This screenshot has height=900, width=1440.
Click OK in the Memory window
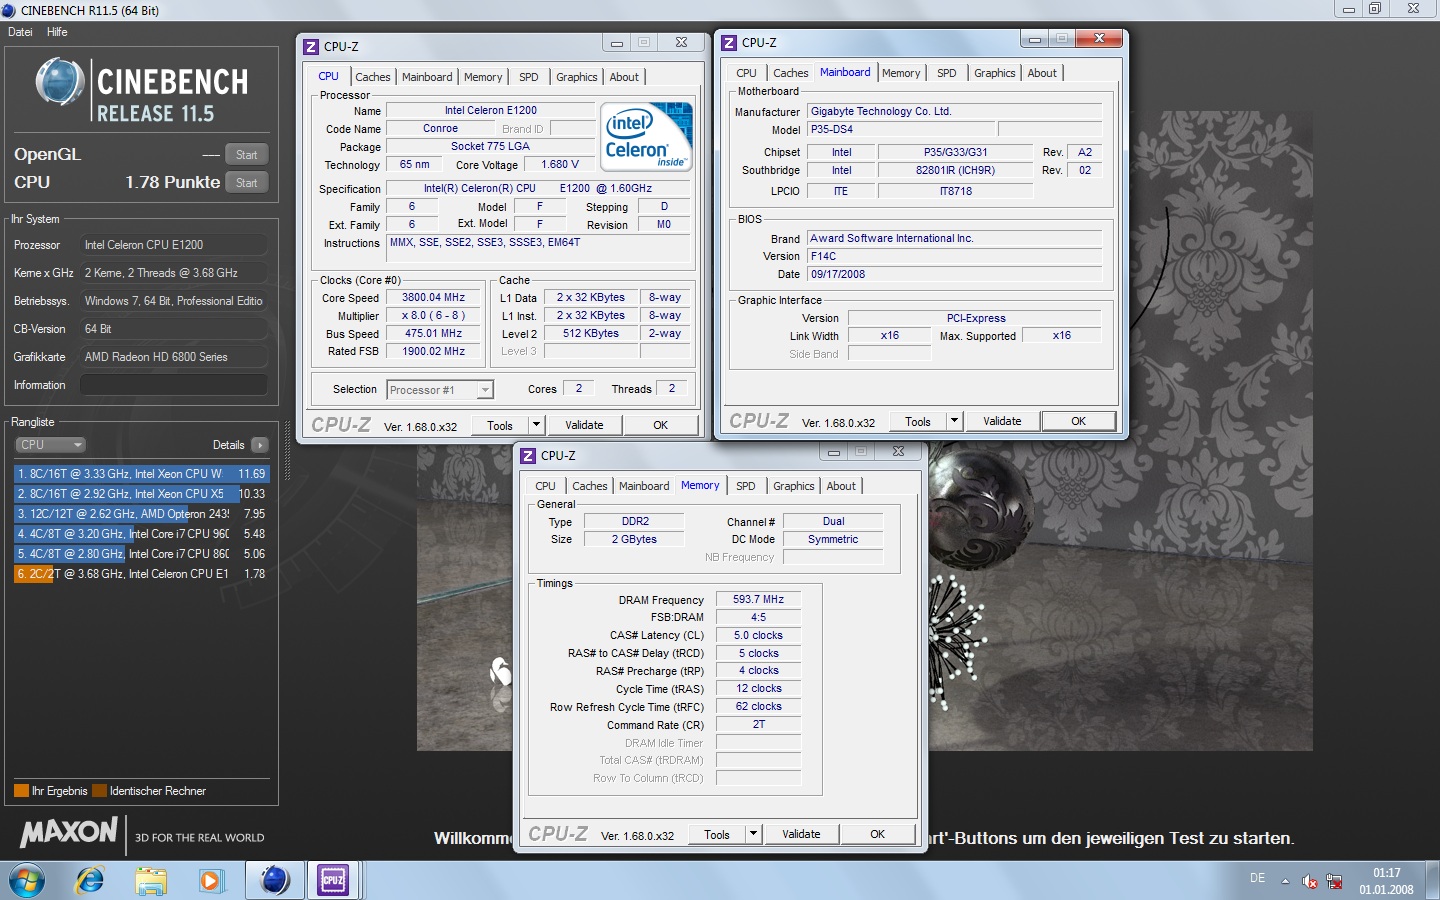point(877,834)
